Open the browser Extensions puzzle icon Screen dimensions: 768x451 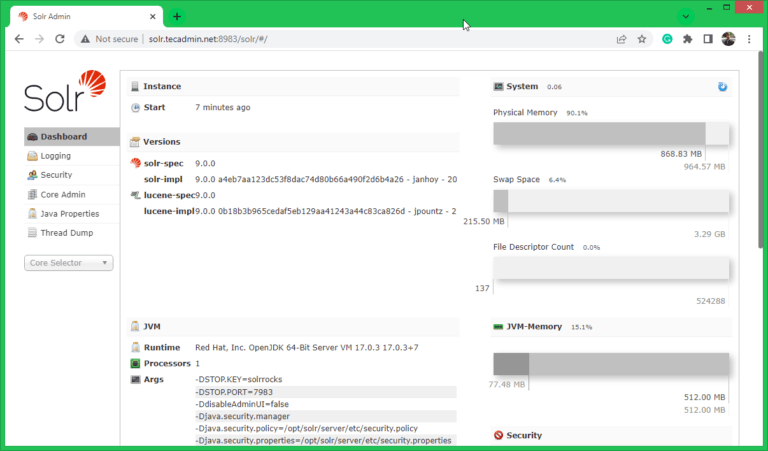pyautogui.click(x=687, y=39)
